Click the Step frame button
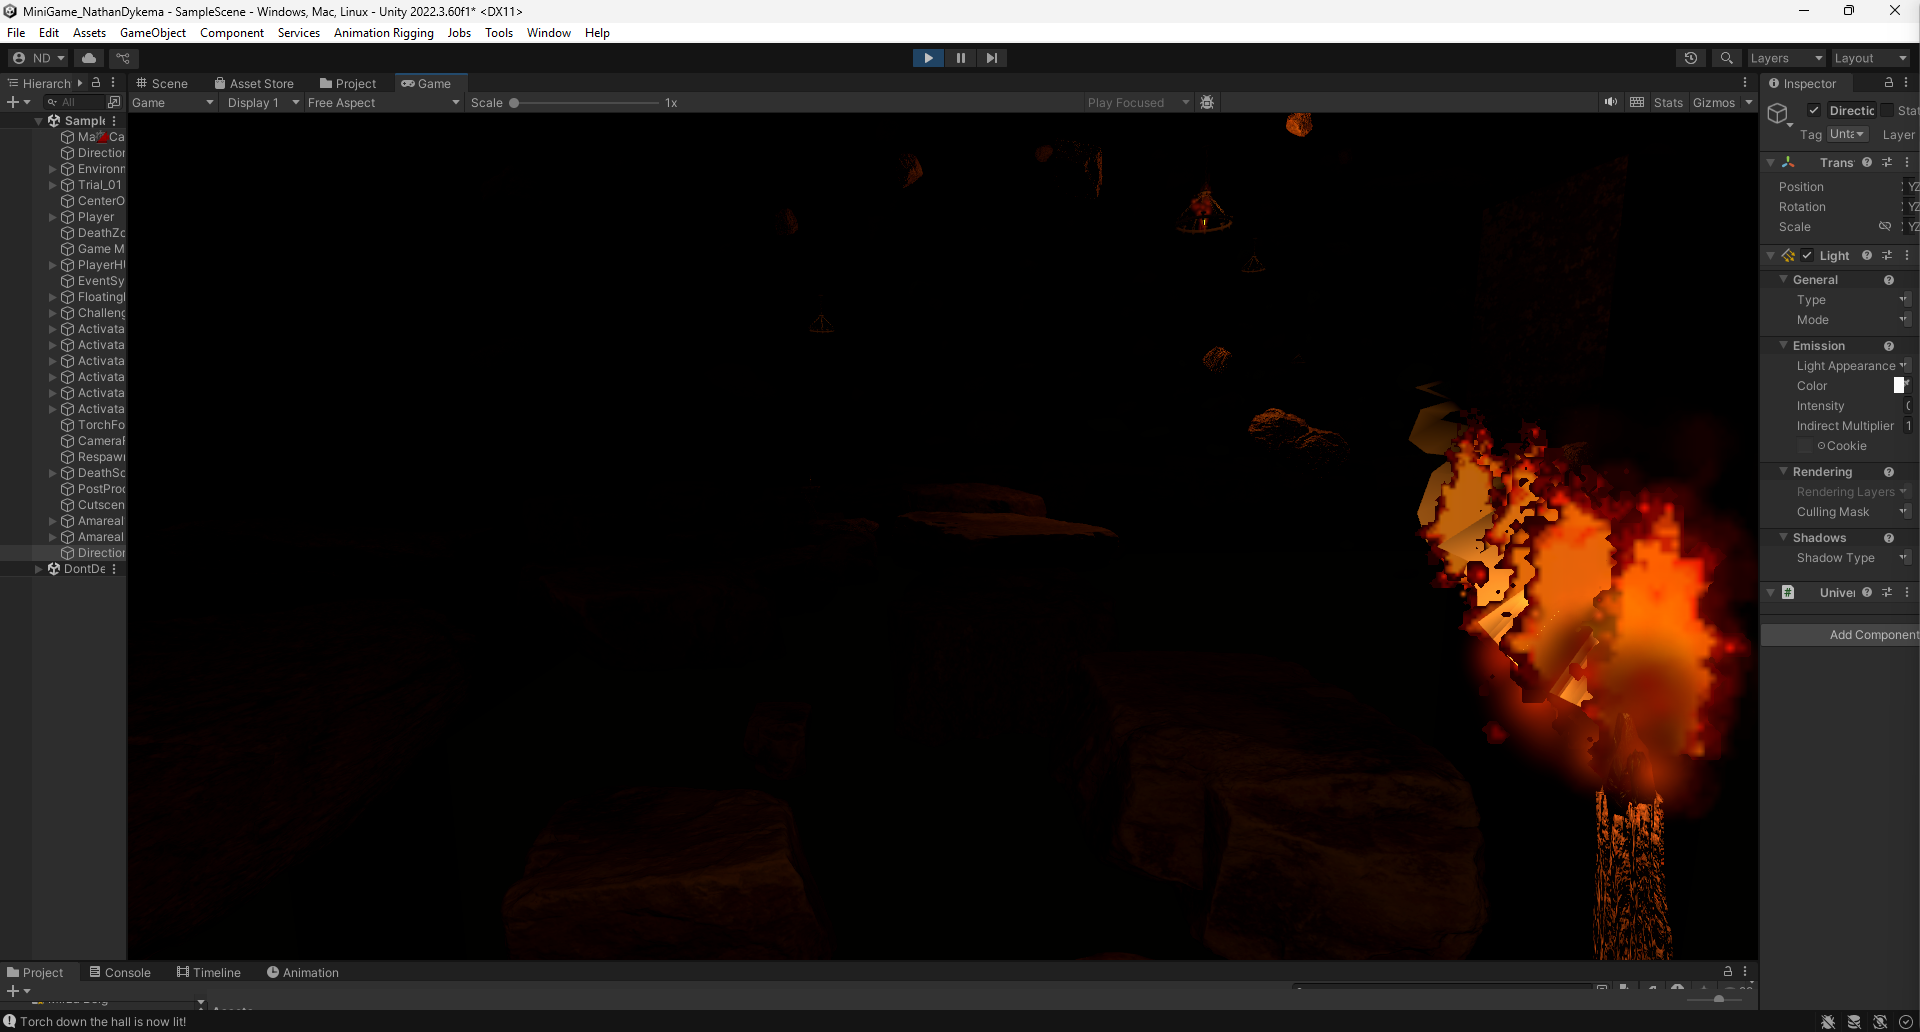This screenshot has height=1032, width=1920. tap(991, 57)
